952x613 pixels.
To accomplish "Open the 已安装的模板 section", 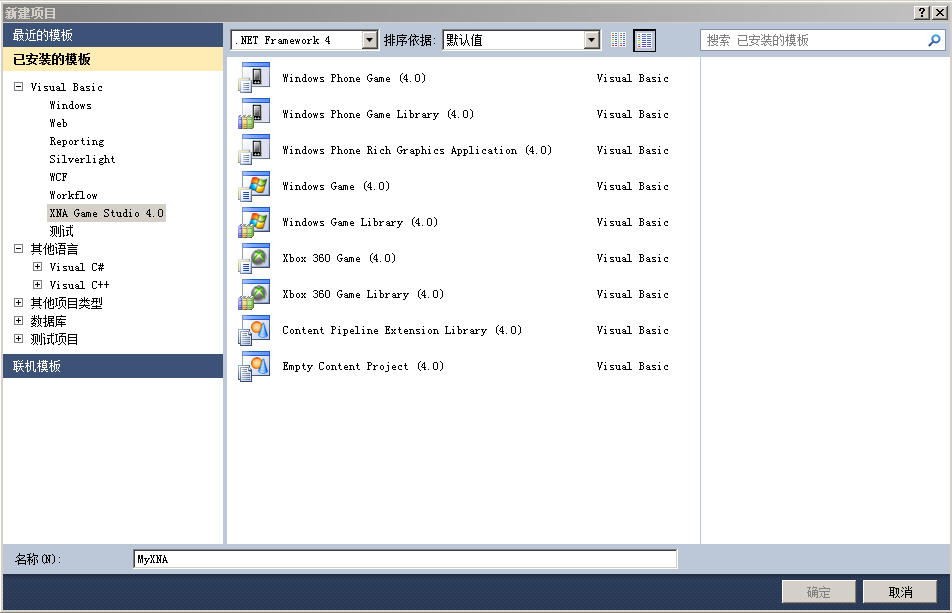I will coord(113,59).
